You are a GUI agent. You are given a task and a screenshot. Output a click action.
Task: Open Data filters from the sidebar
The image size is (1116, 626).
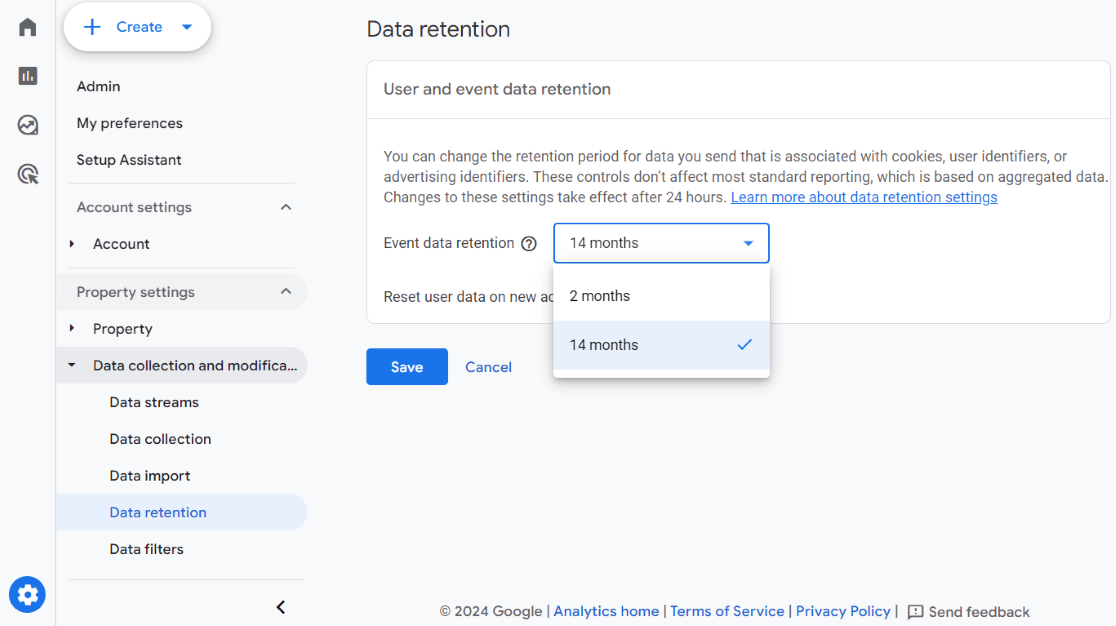tap(146, 548)
